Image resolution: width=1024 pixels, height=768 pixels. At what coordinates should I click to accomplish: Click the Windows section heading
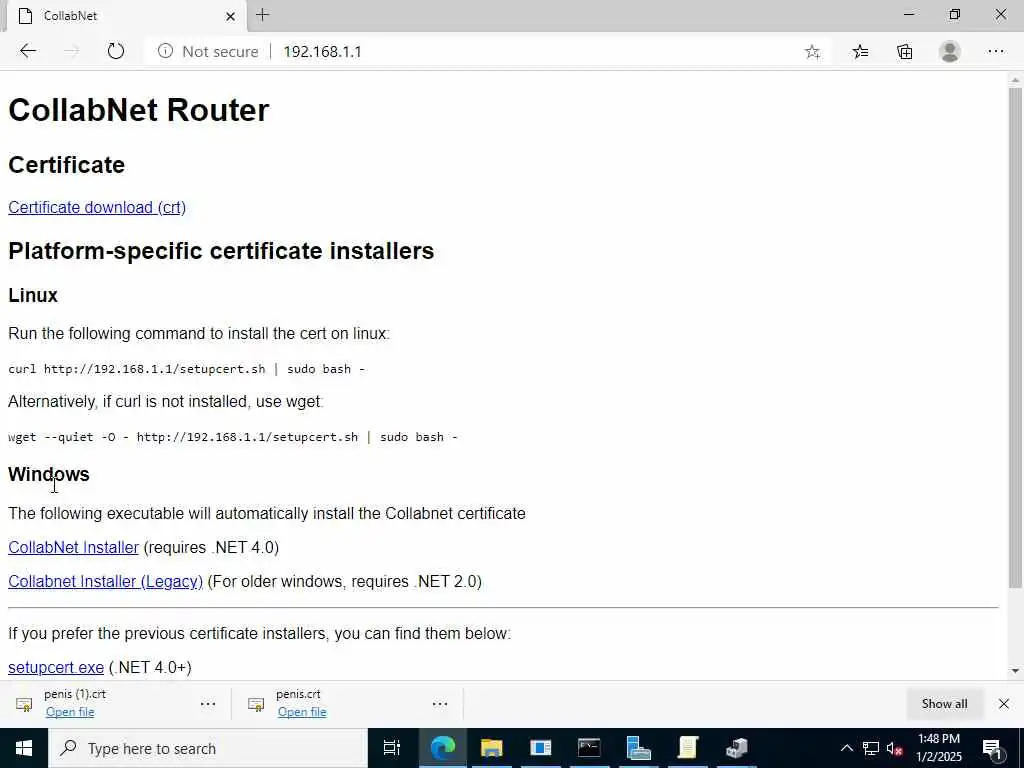49,474
